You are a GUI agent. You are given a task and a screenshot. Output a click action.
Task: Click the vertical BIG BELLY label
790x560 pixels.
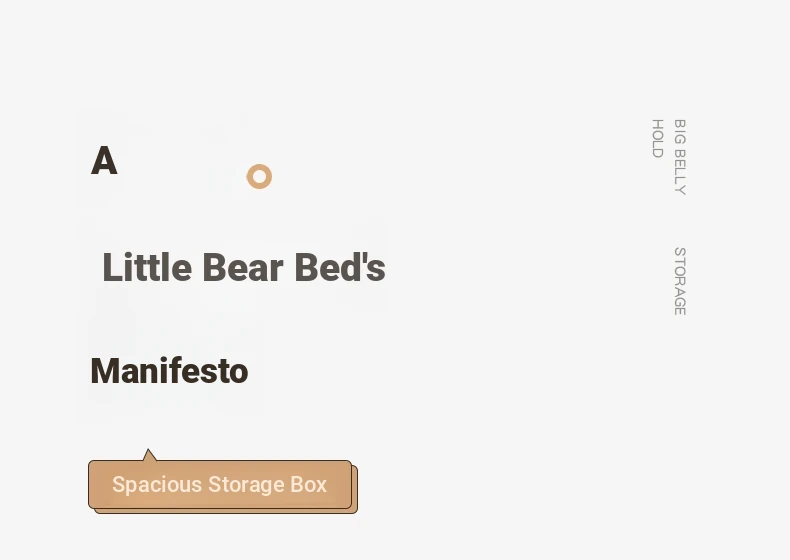pyautogui.click(x=679, y=157)
